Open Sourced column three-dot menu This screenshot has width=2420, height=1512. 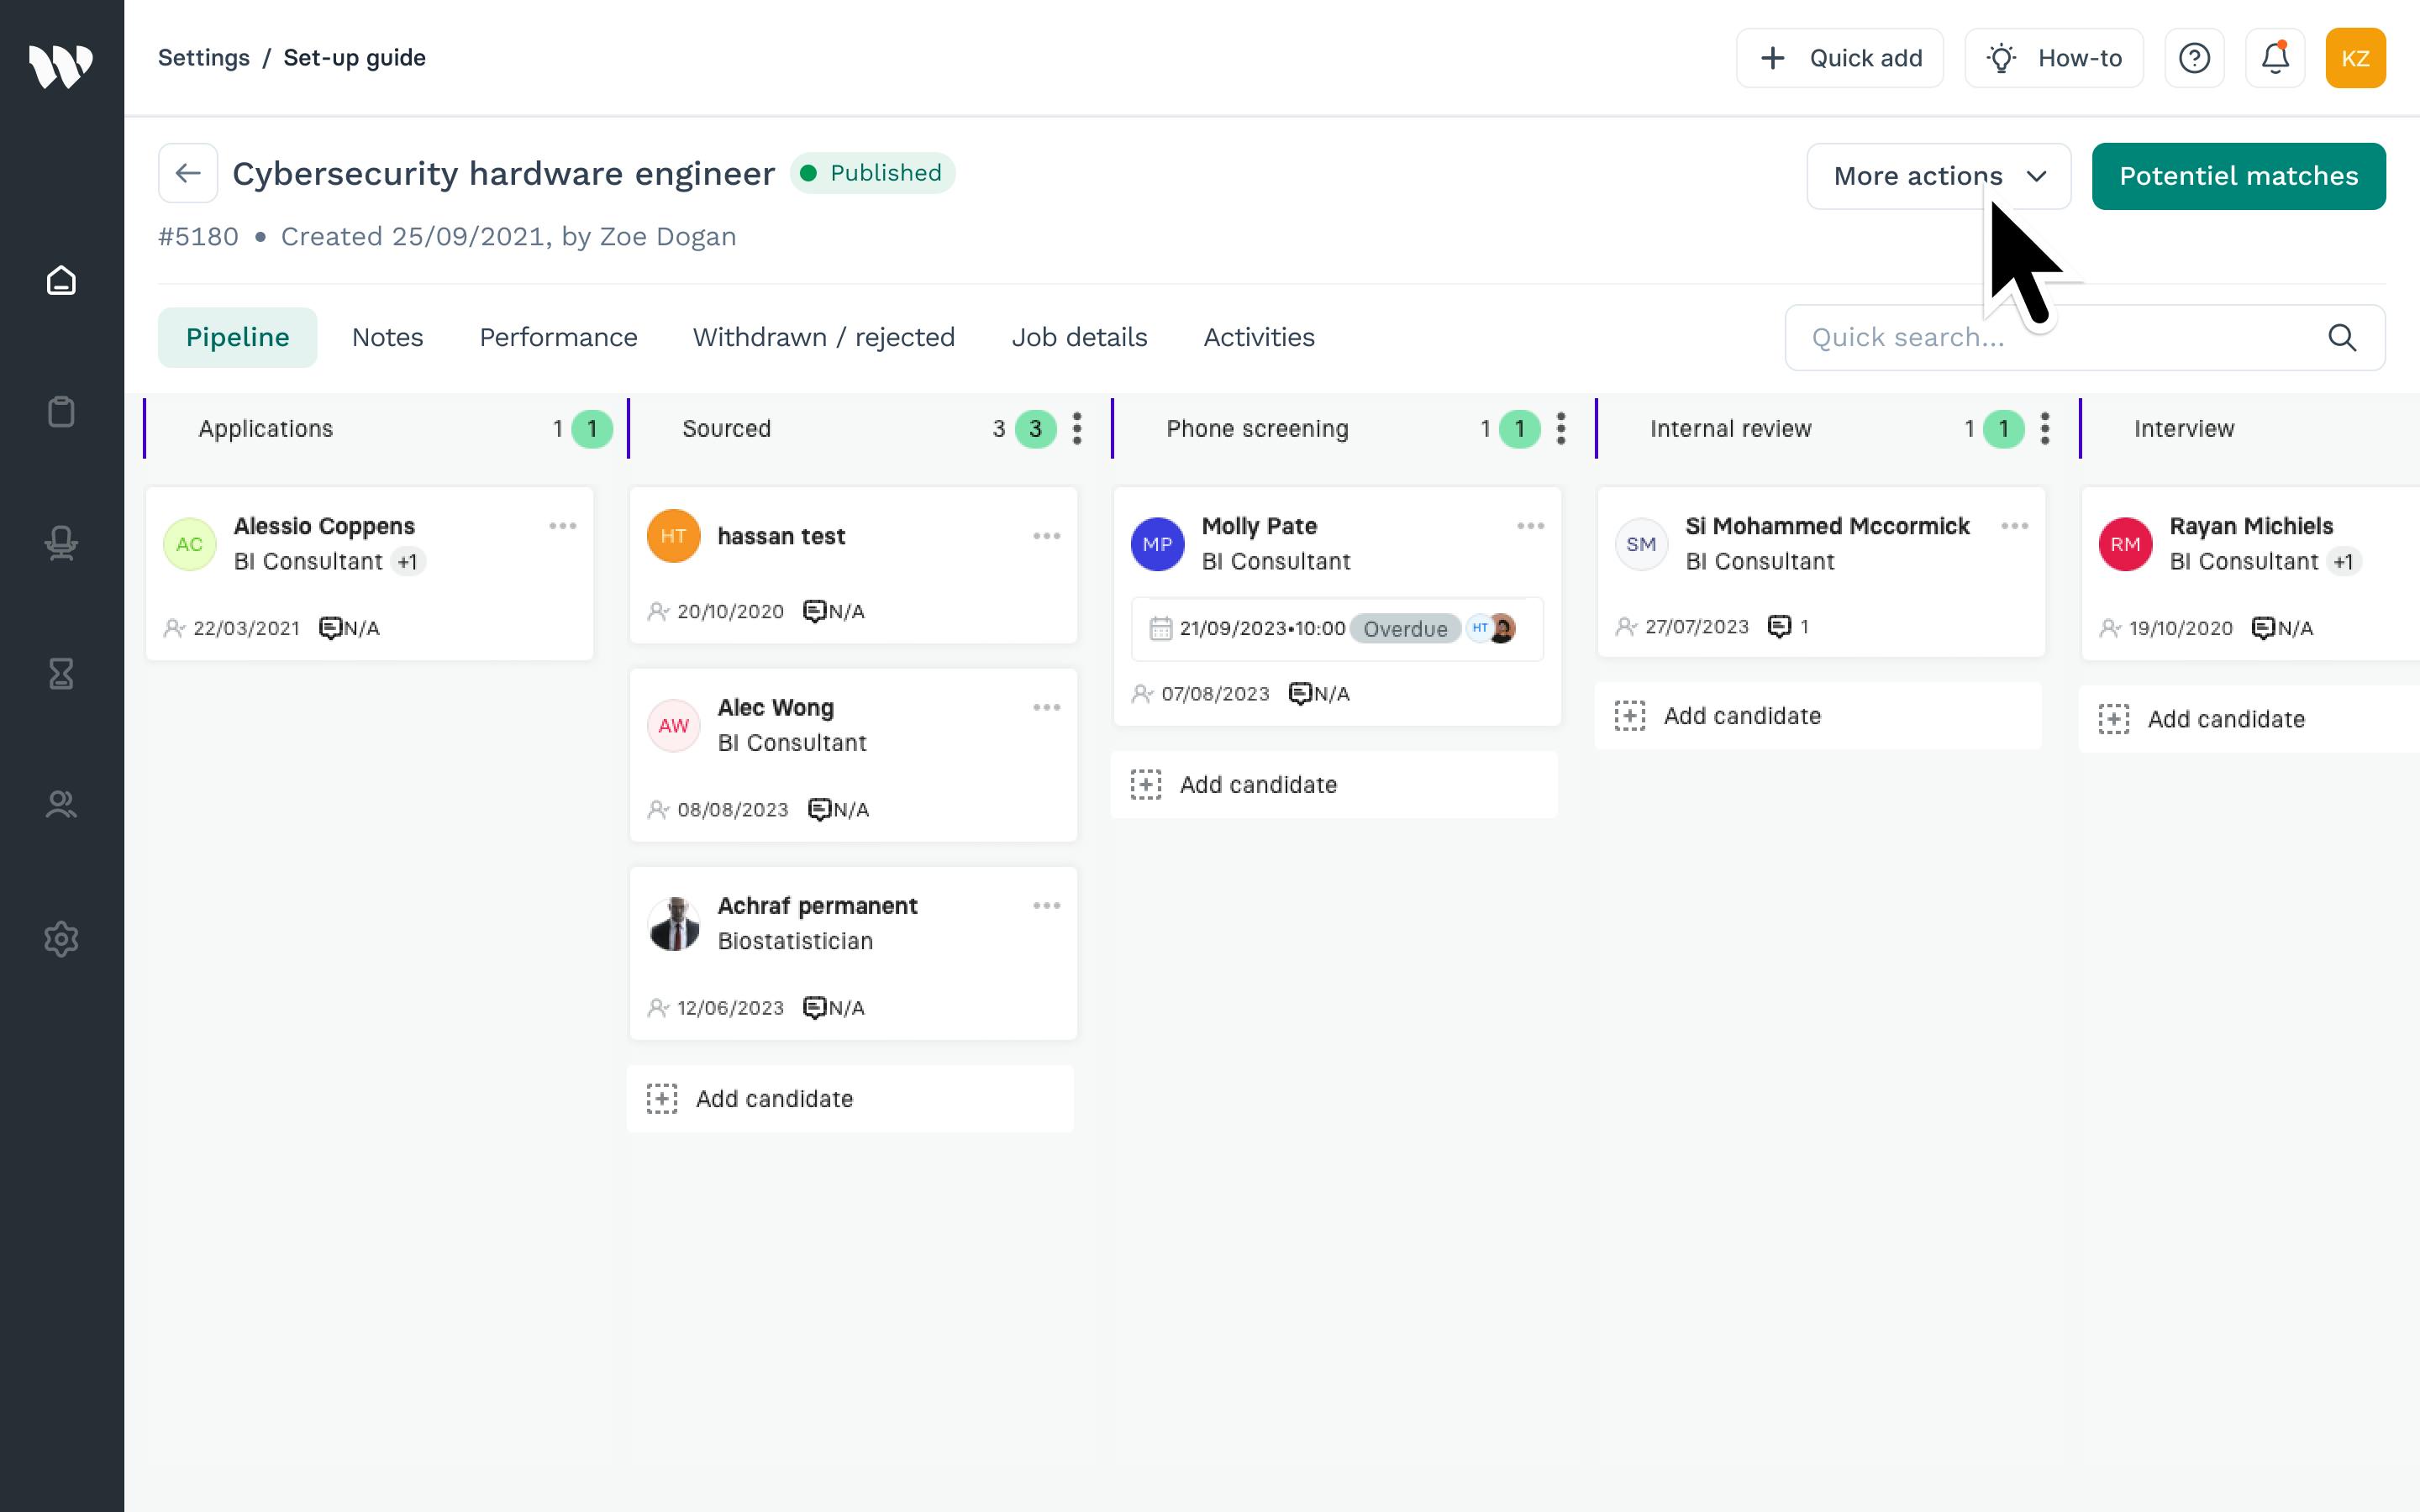click(x=1077, y=429)
